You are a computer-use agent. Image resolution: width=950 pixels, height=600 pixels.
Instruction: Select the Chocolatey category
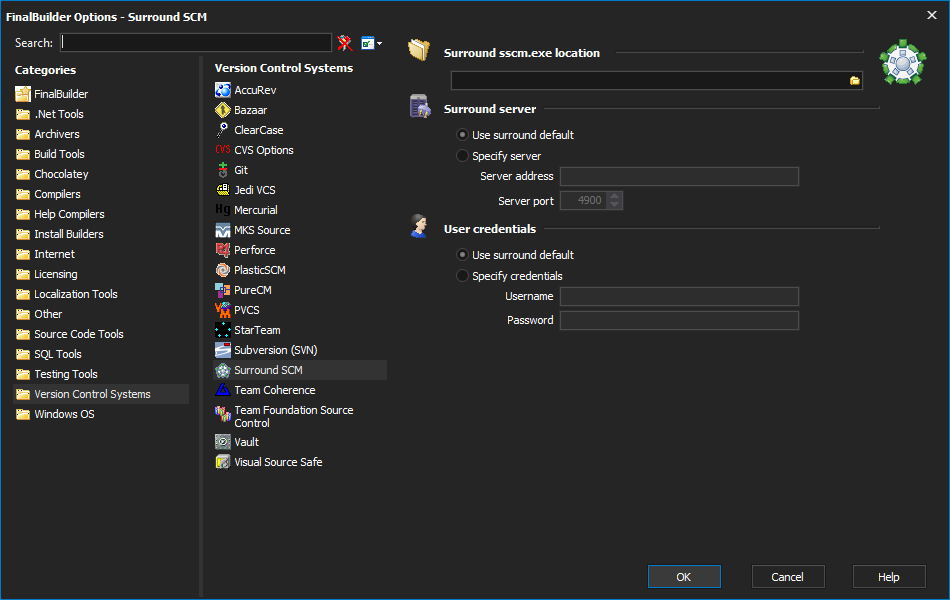61,174
